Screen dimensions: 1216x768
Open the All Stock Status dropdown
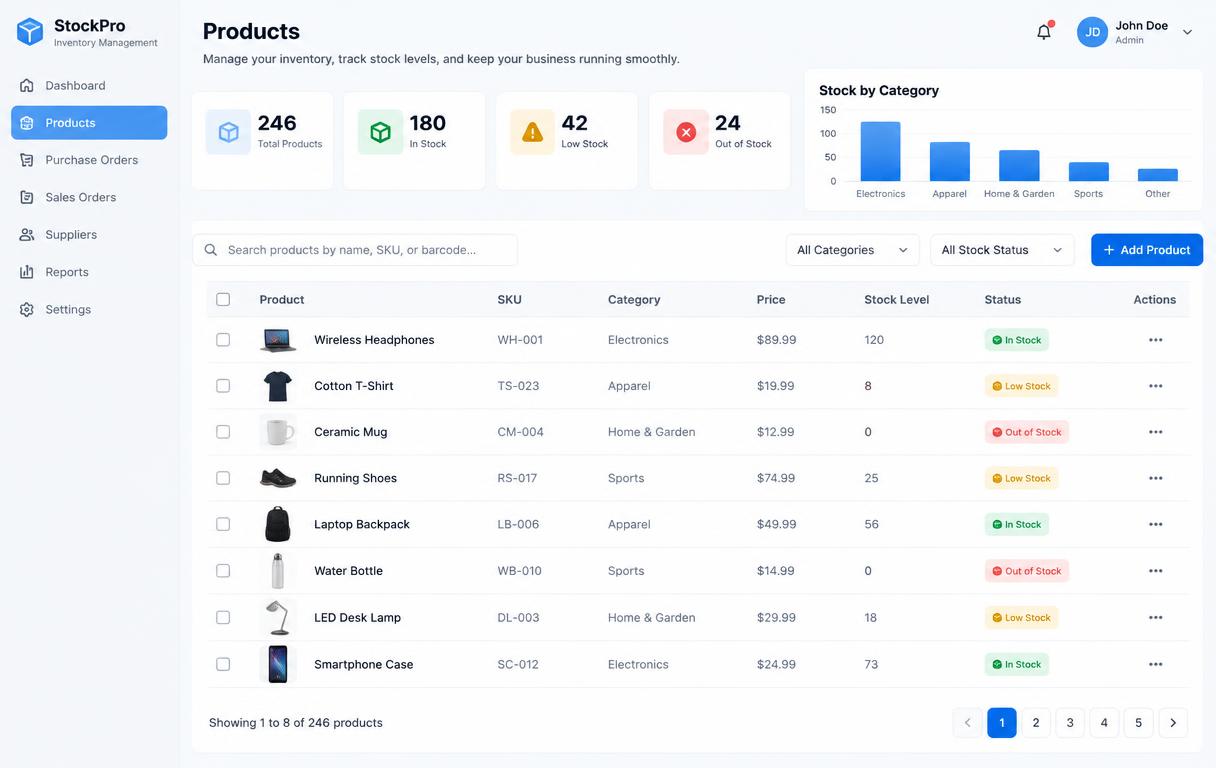pos(1002,250)
